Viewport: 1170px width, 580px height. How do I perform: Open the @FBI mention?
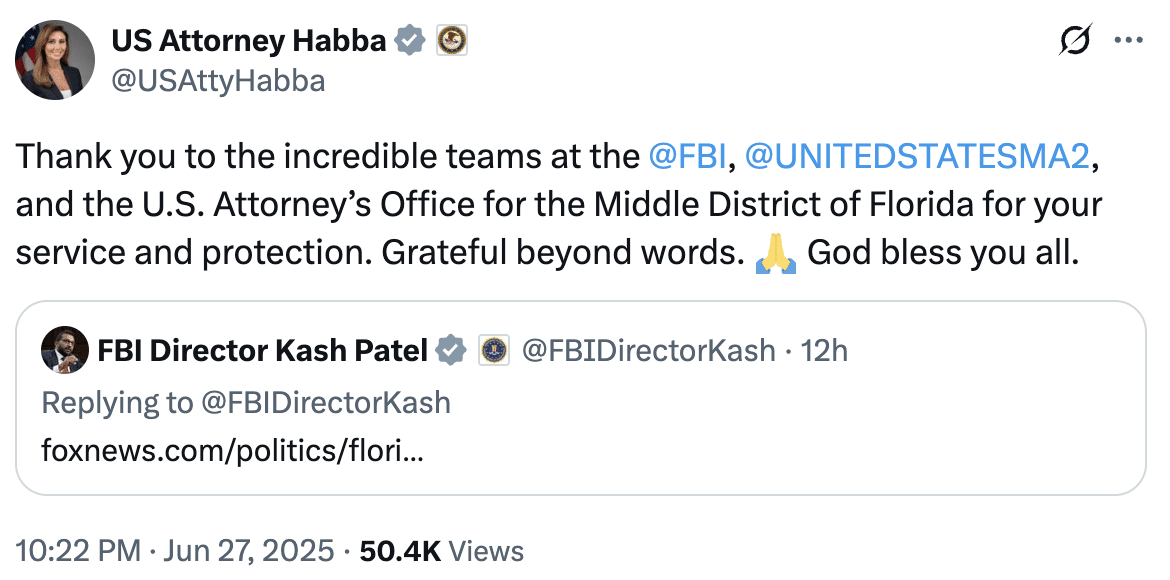click(686, 157)
